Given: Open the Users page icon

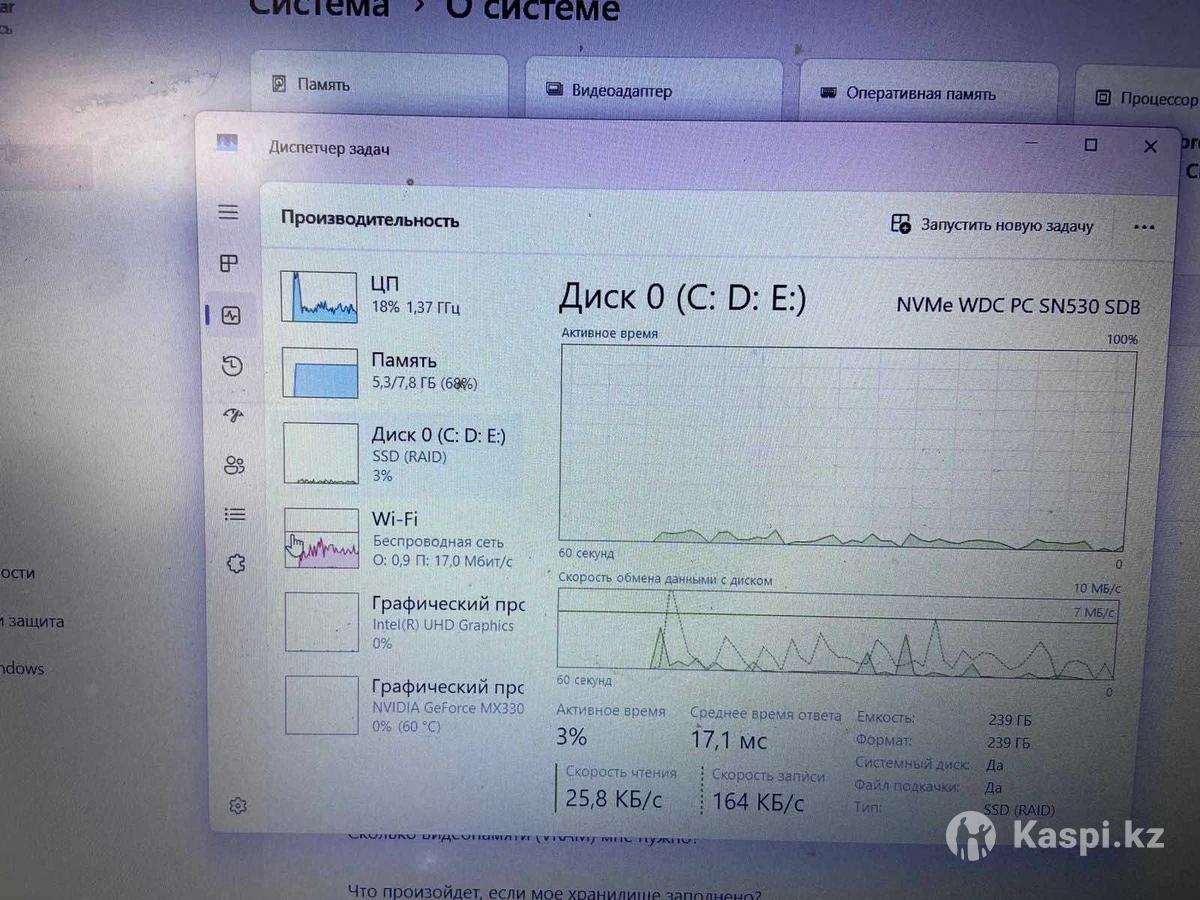Looking at the screenshot, I should coord(234,465).
